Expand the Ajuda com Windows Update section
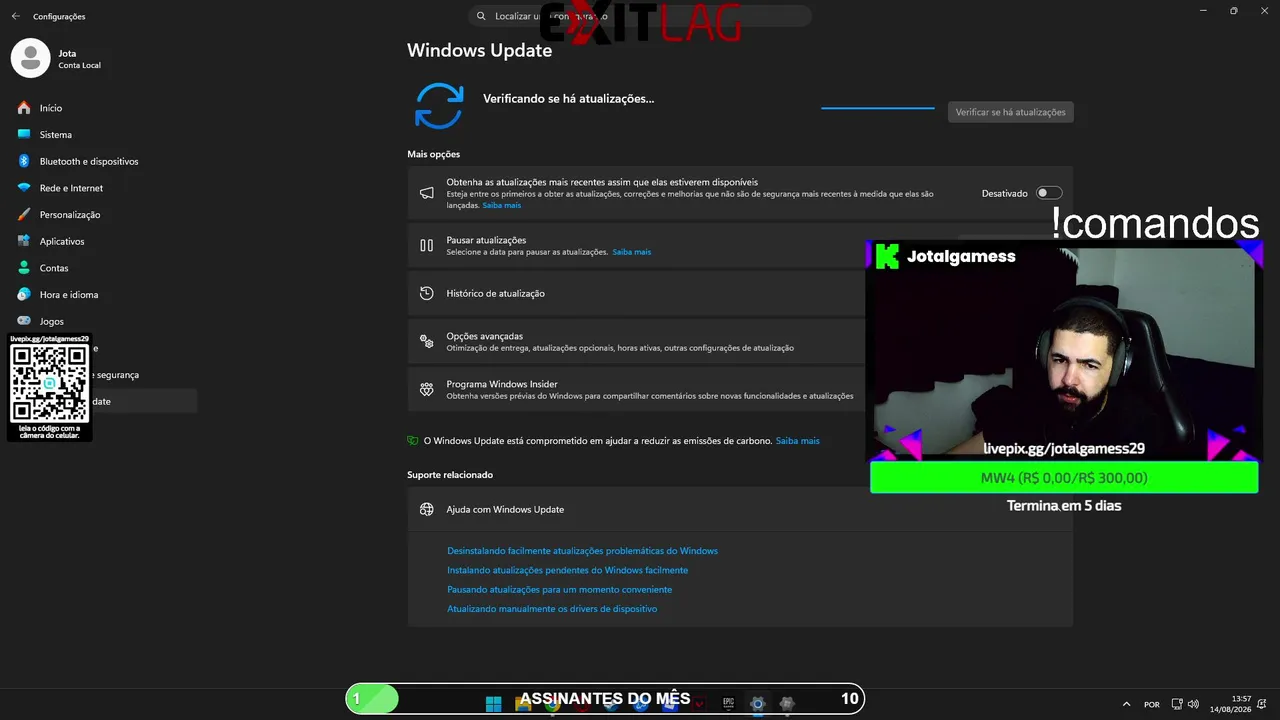The width and height of the screenshot is (1280, 720). [740, 509]
